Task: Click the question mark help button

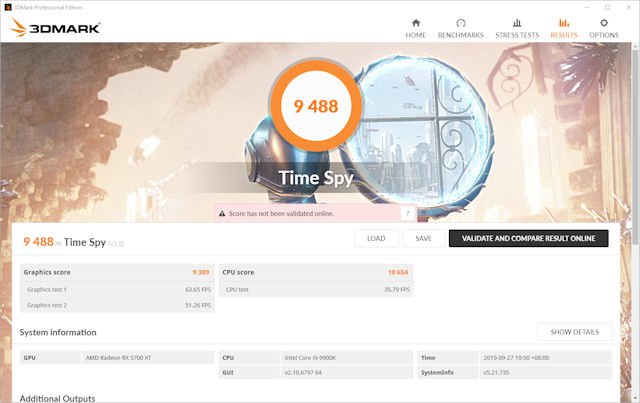Action: 407,213
